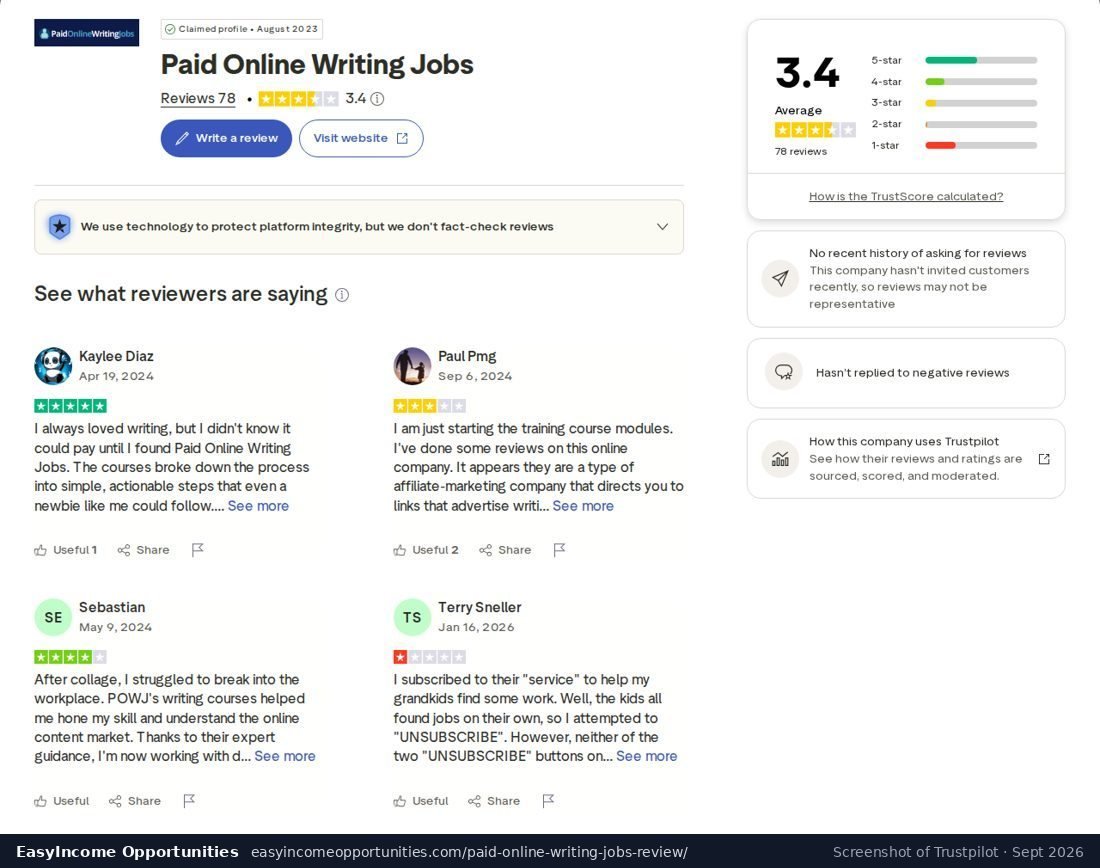The image size is (1100, 868).
Task: Share Sebastian's review
Action: point(135,801)
